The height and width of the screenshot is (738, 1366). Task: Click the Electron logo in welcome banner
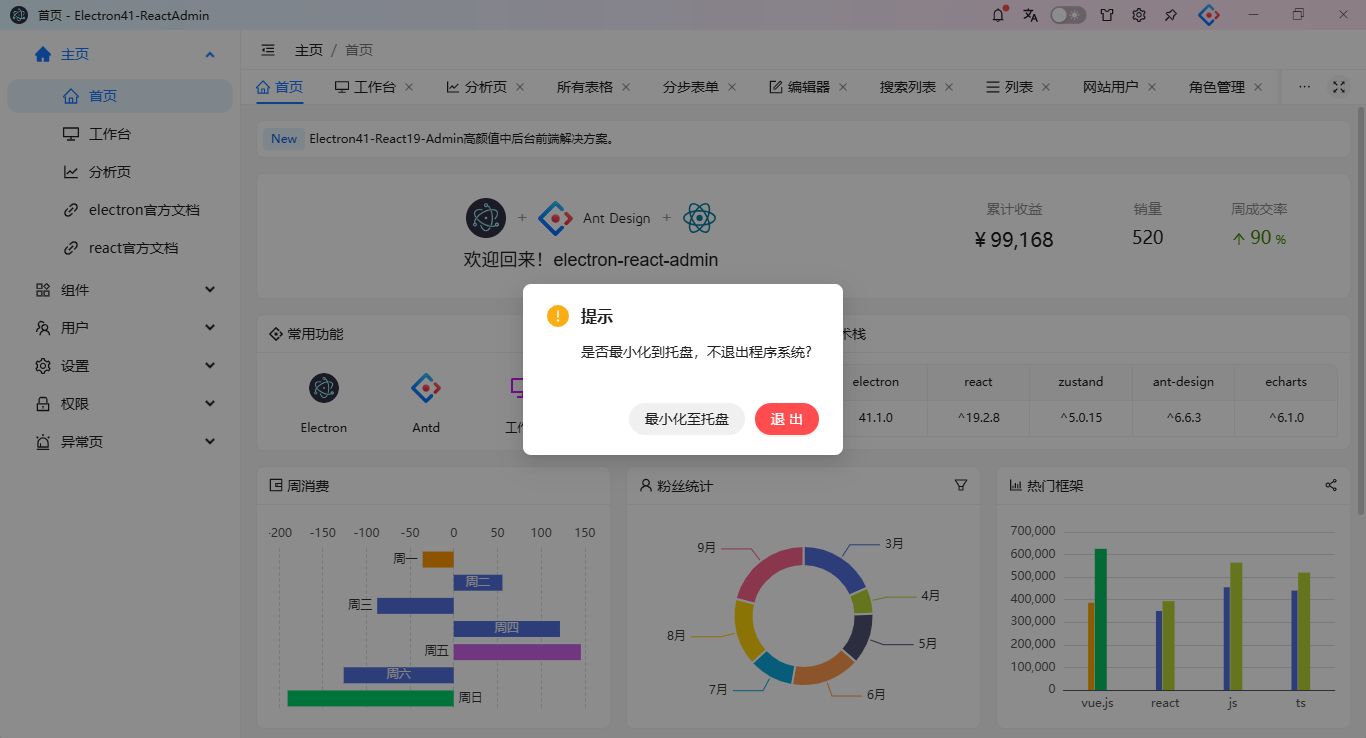(486, 218)
